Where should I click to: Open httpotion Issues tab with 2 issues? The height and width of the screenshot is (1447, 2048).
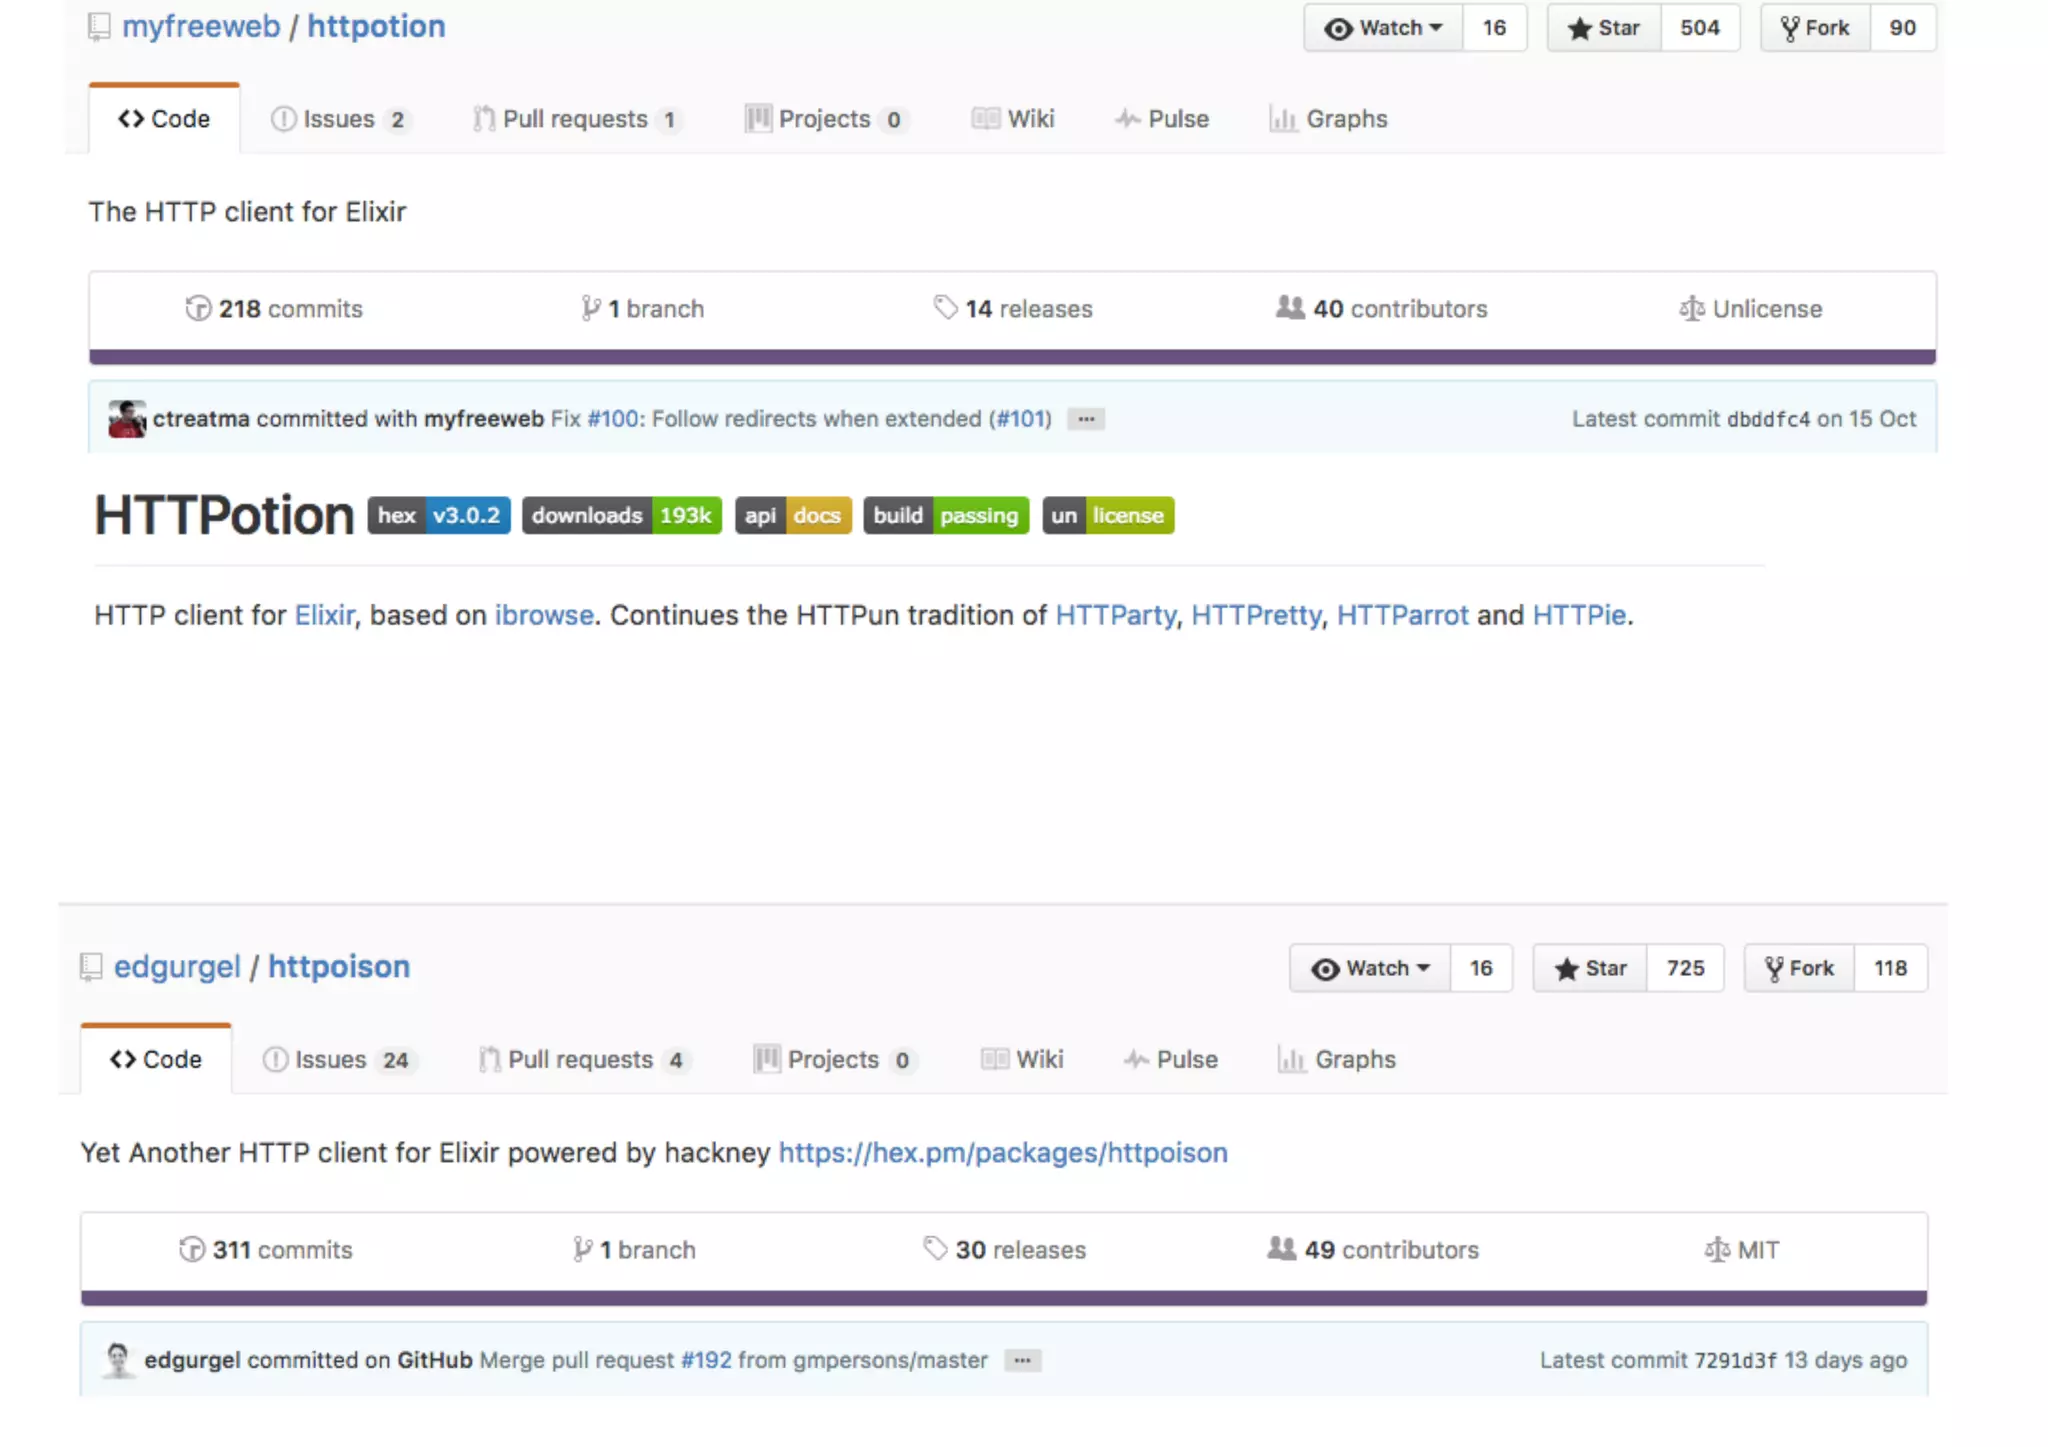point(340,119)
